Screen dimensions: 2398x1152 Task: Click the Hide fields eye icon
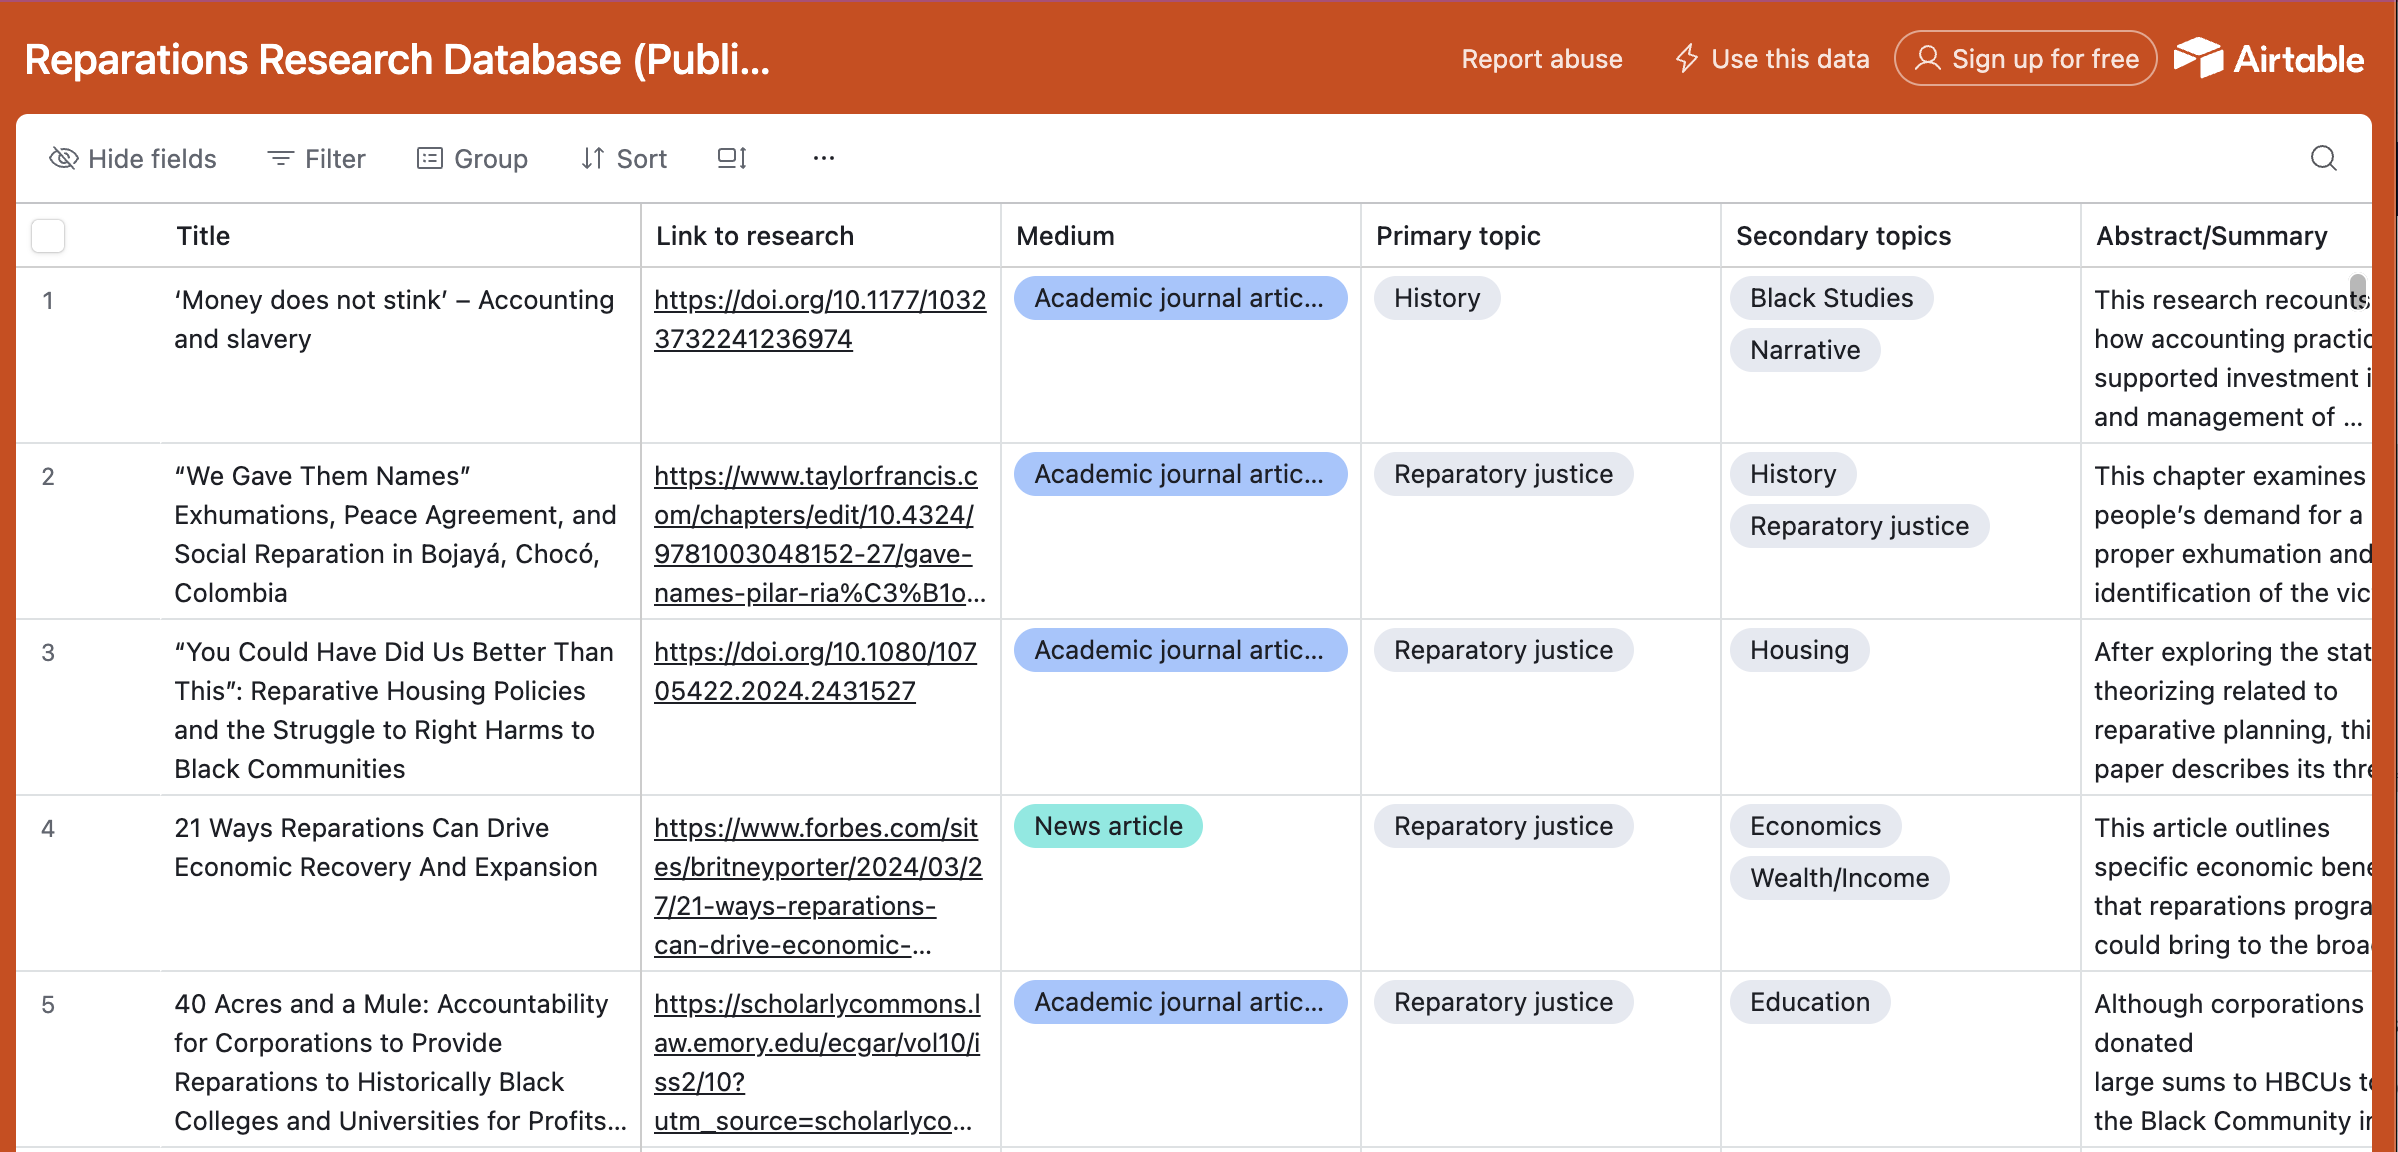tap(64, 158)
